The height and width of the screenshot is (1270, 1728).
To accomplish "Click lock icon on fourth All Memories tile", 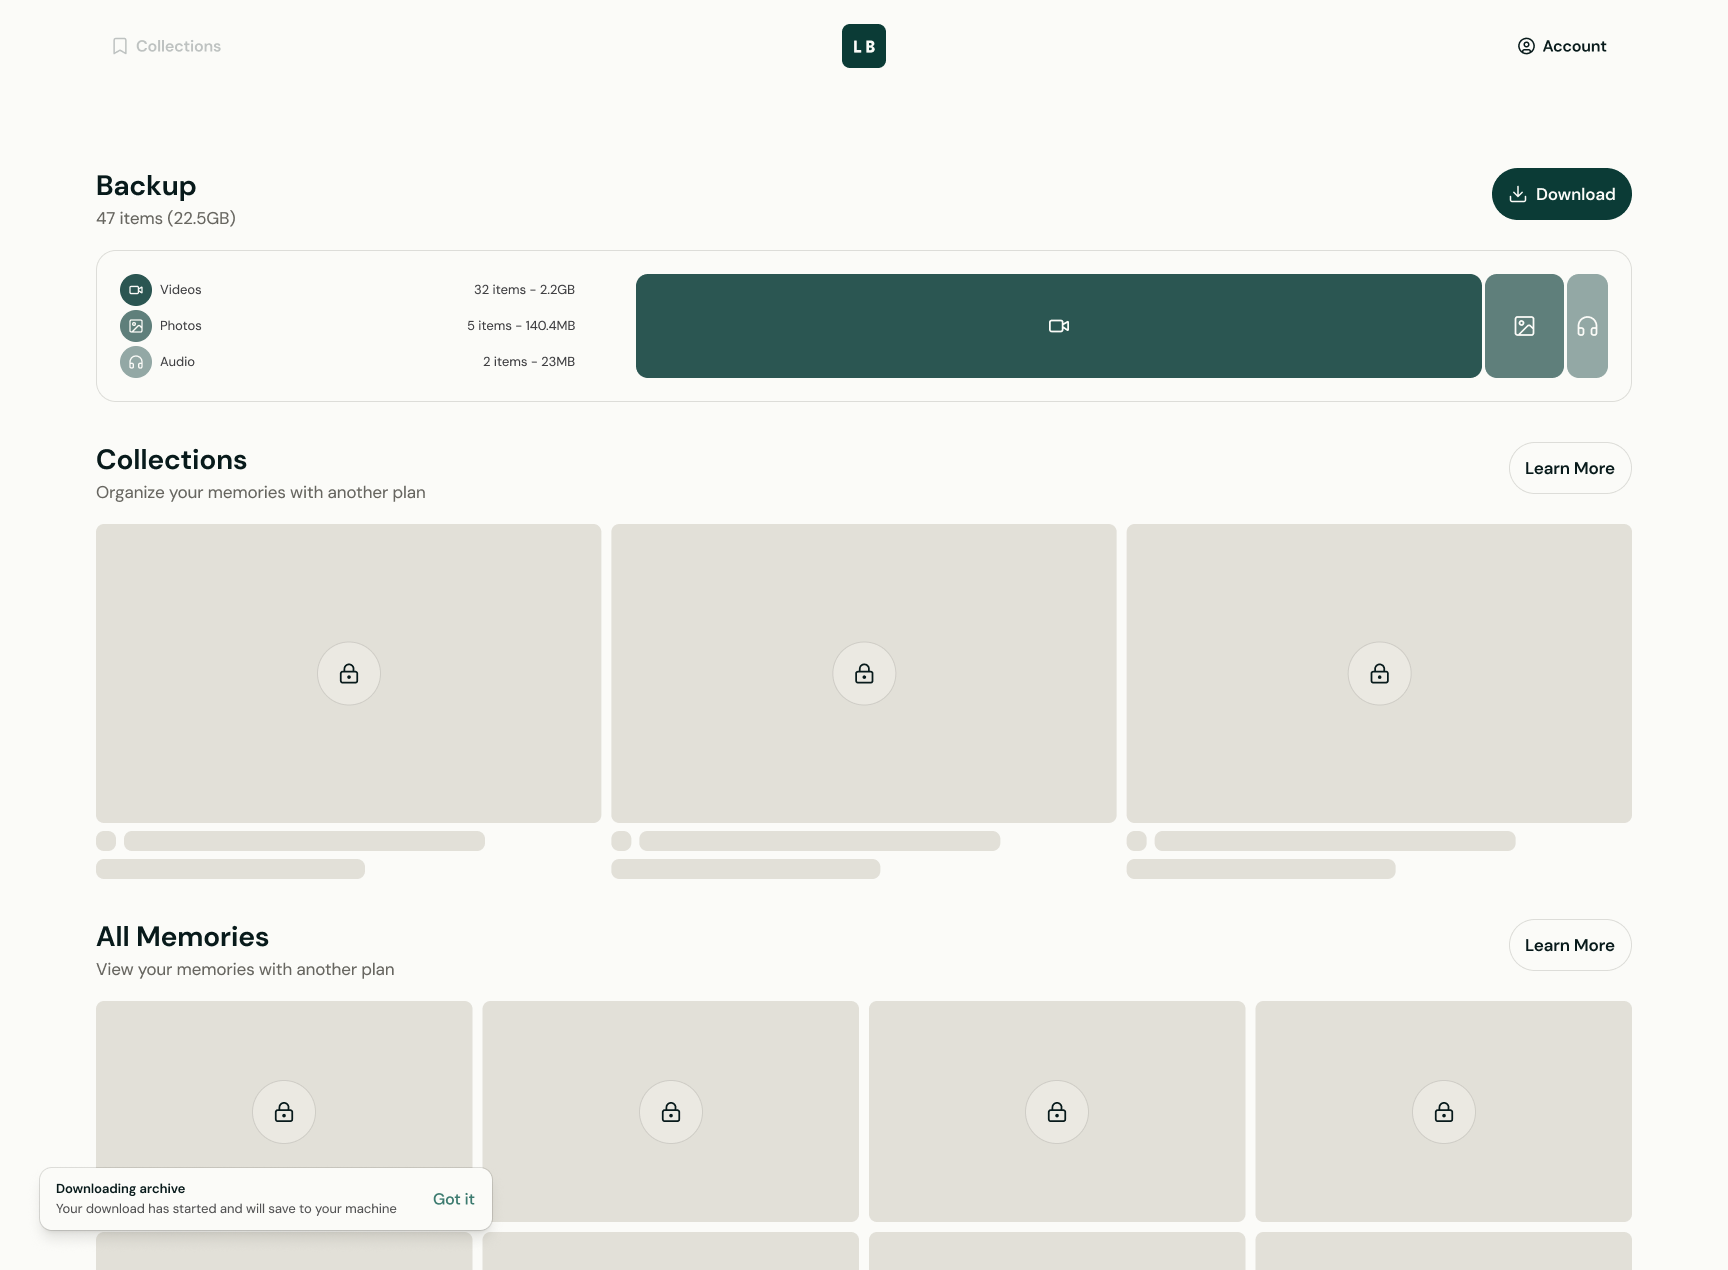I will point(1444,1112).
